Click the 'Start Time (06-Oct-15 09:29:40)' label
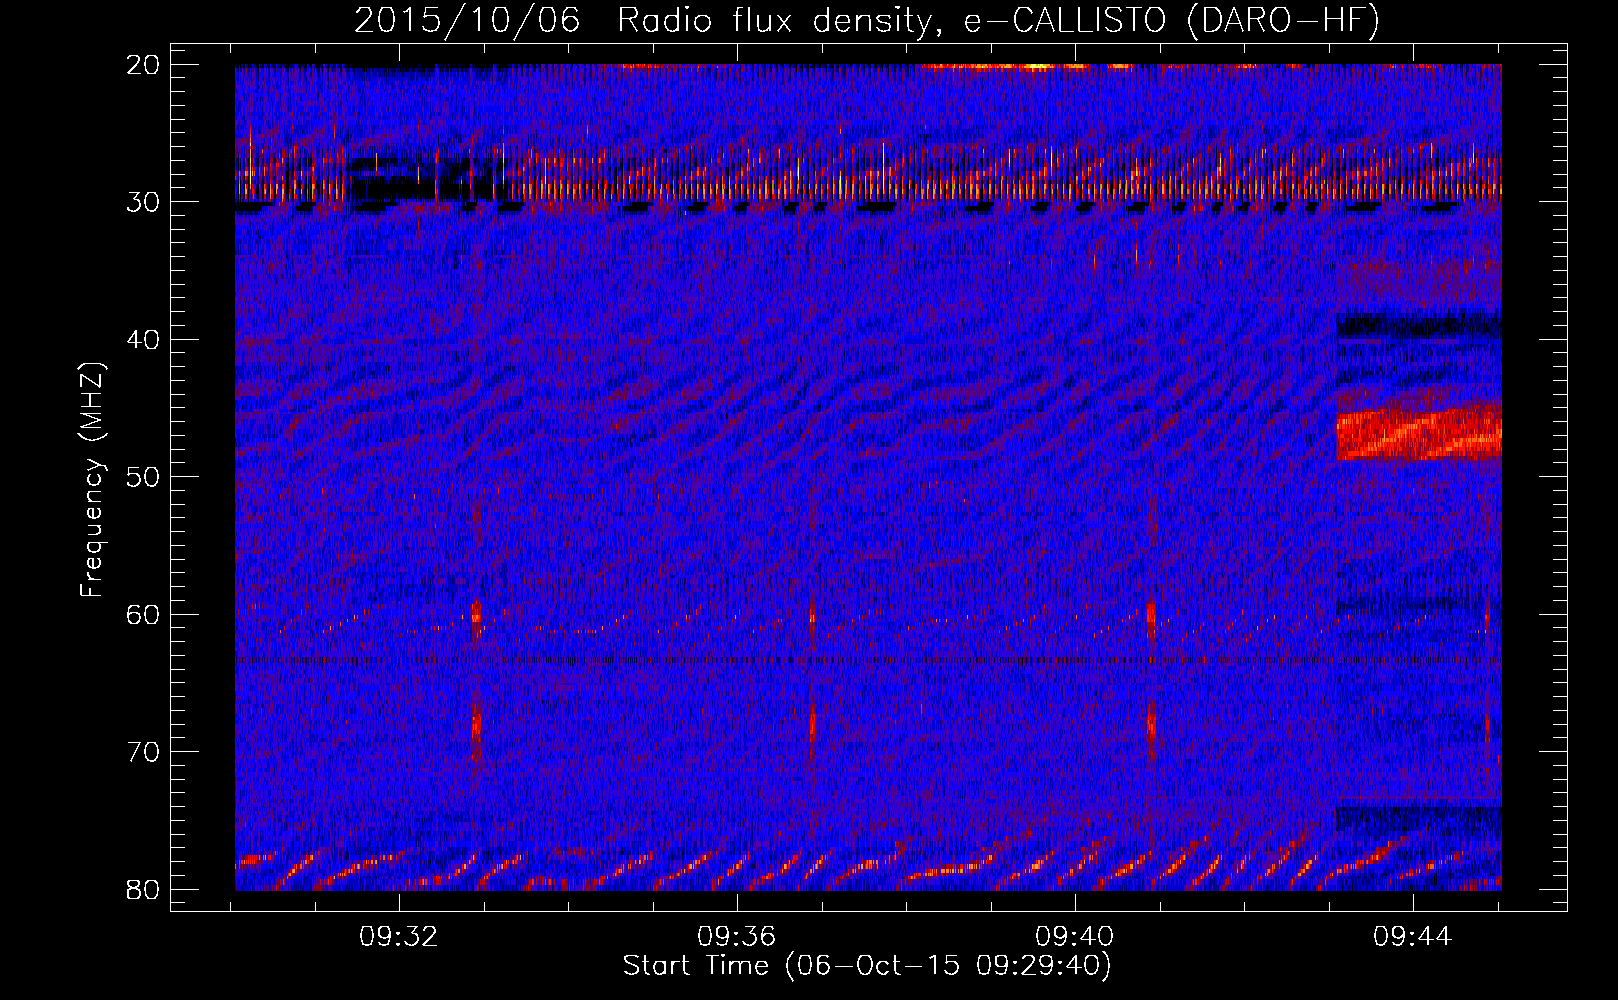Viewport: 1618px width, 1000px height. pyautogui.click(x=867, y=966)
